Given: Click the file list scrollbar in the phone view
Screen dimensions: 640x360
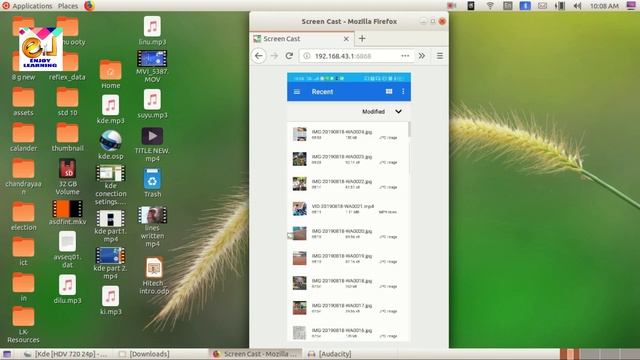Looking at the screenshot, I should tap(409, 129).
